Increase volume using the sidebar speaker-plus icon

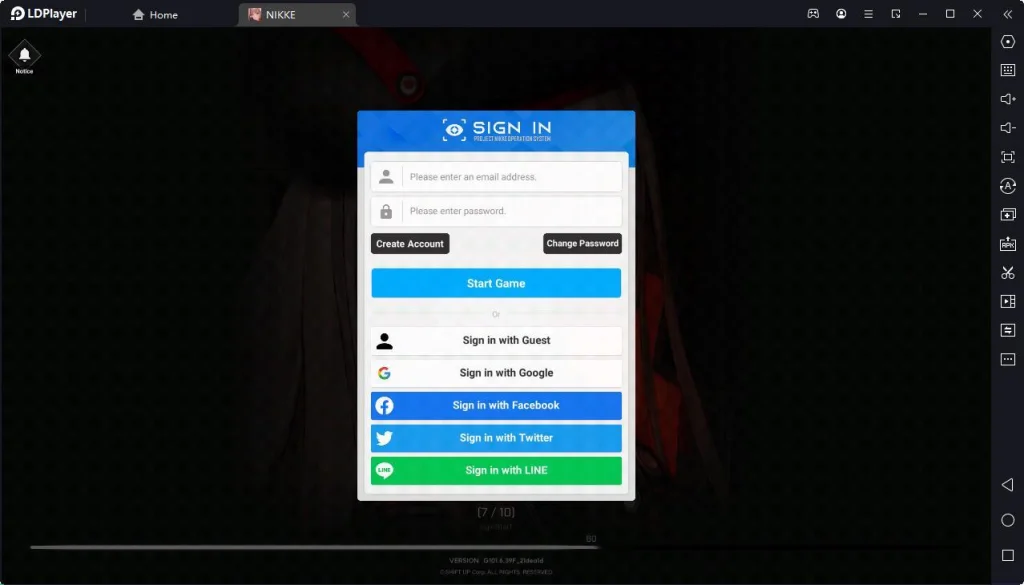tap(1008, 99)
